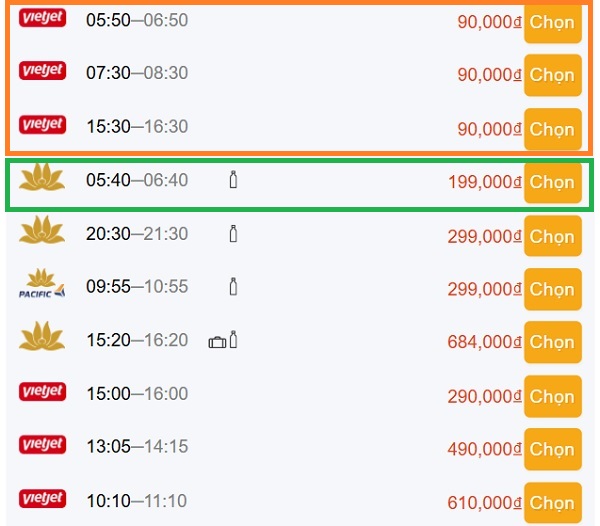Click Vietnam Airlines lotus logo for 05:40 flight
This screenshot has width=600, height=526.
[42, 181]
